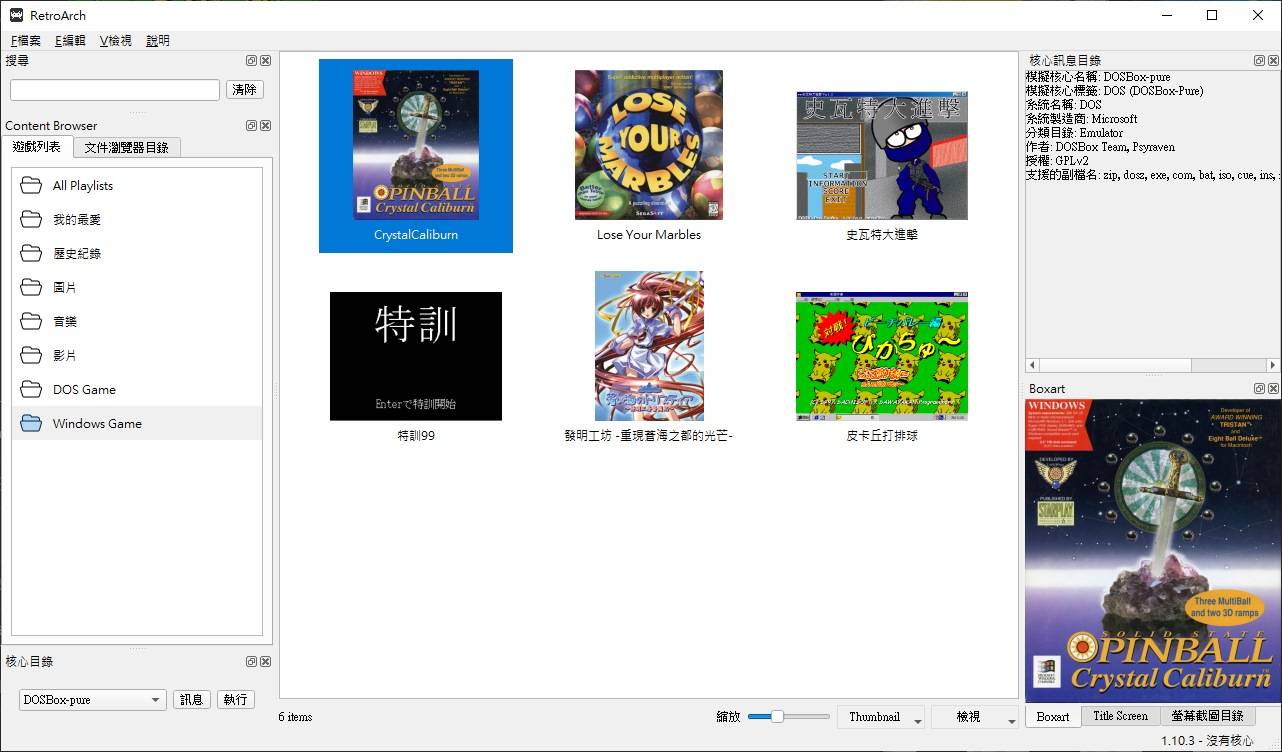Image resolution: width=1282 pixels, height=752 pixels.
Task: Select the Lose Your Marbles thumbnail
Action: [649, 145]
